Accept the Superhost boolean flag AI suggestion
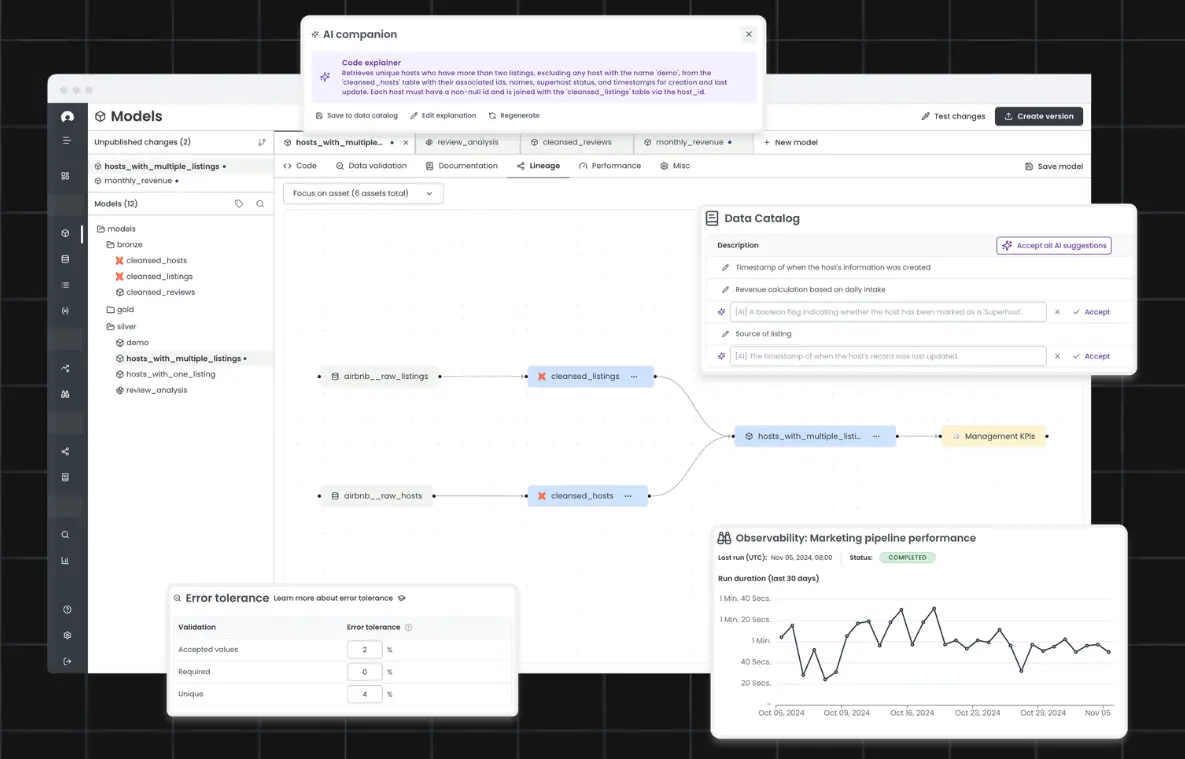1185x759 pixels. click(x=1093, y=311)
